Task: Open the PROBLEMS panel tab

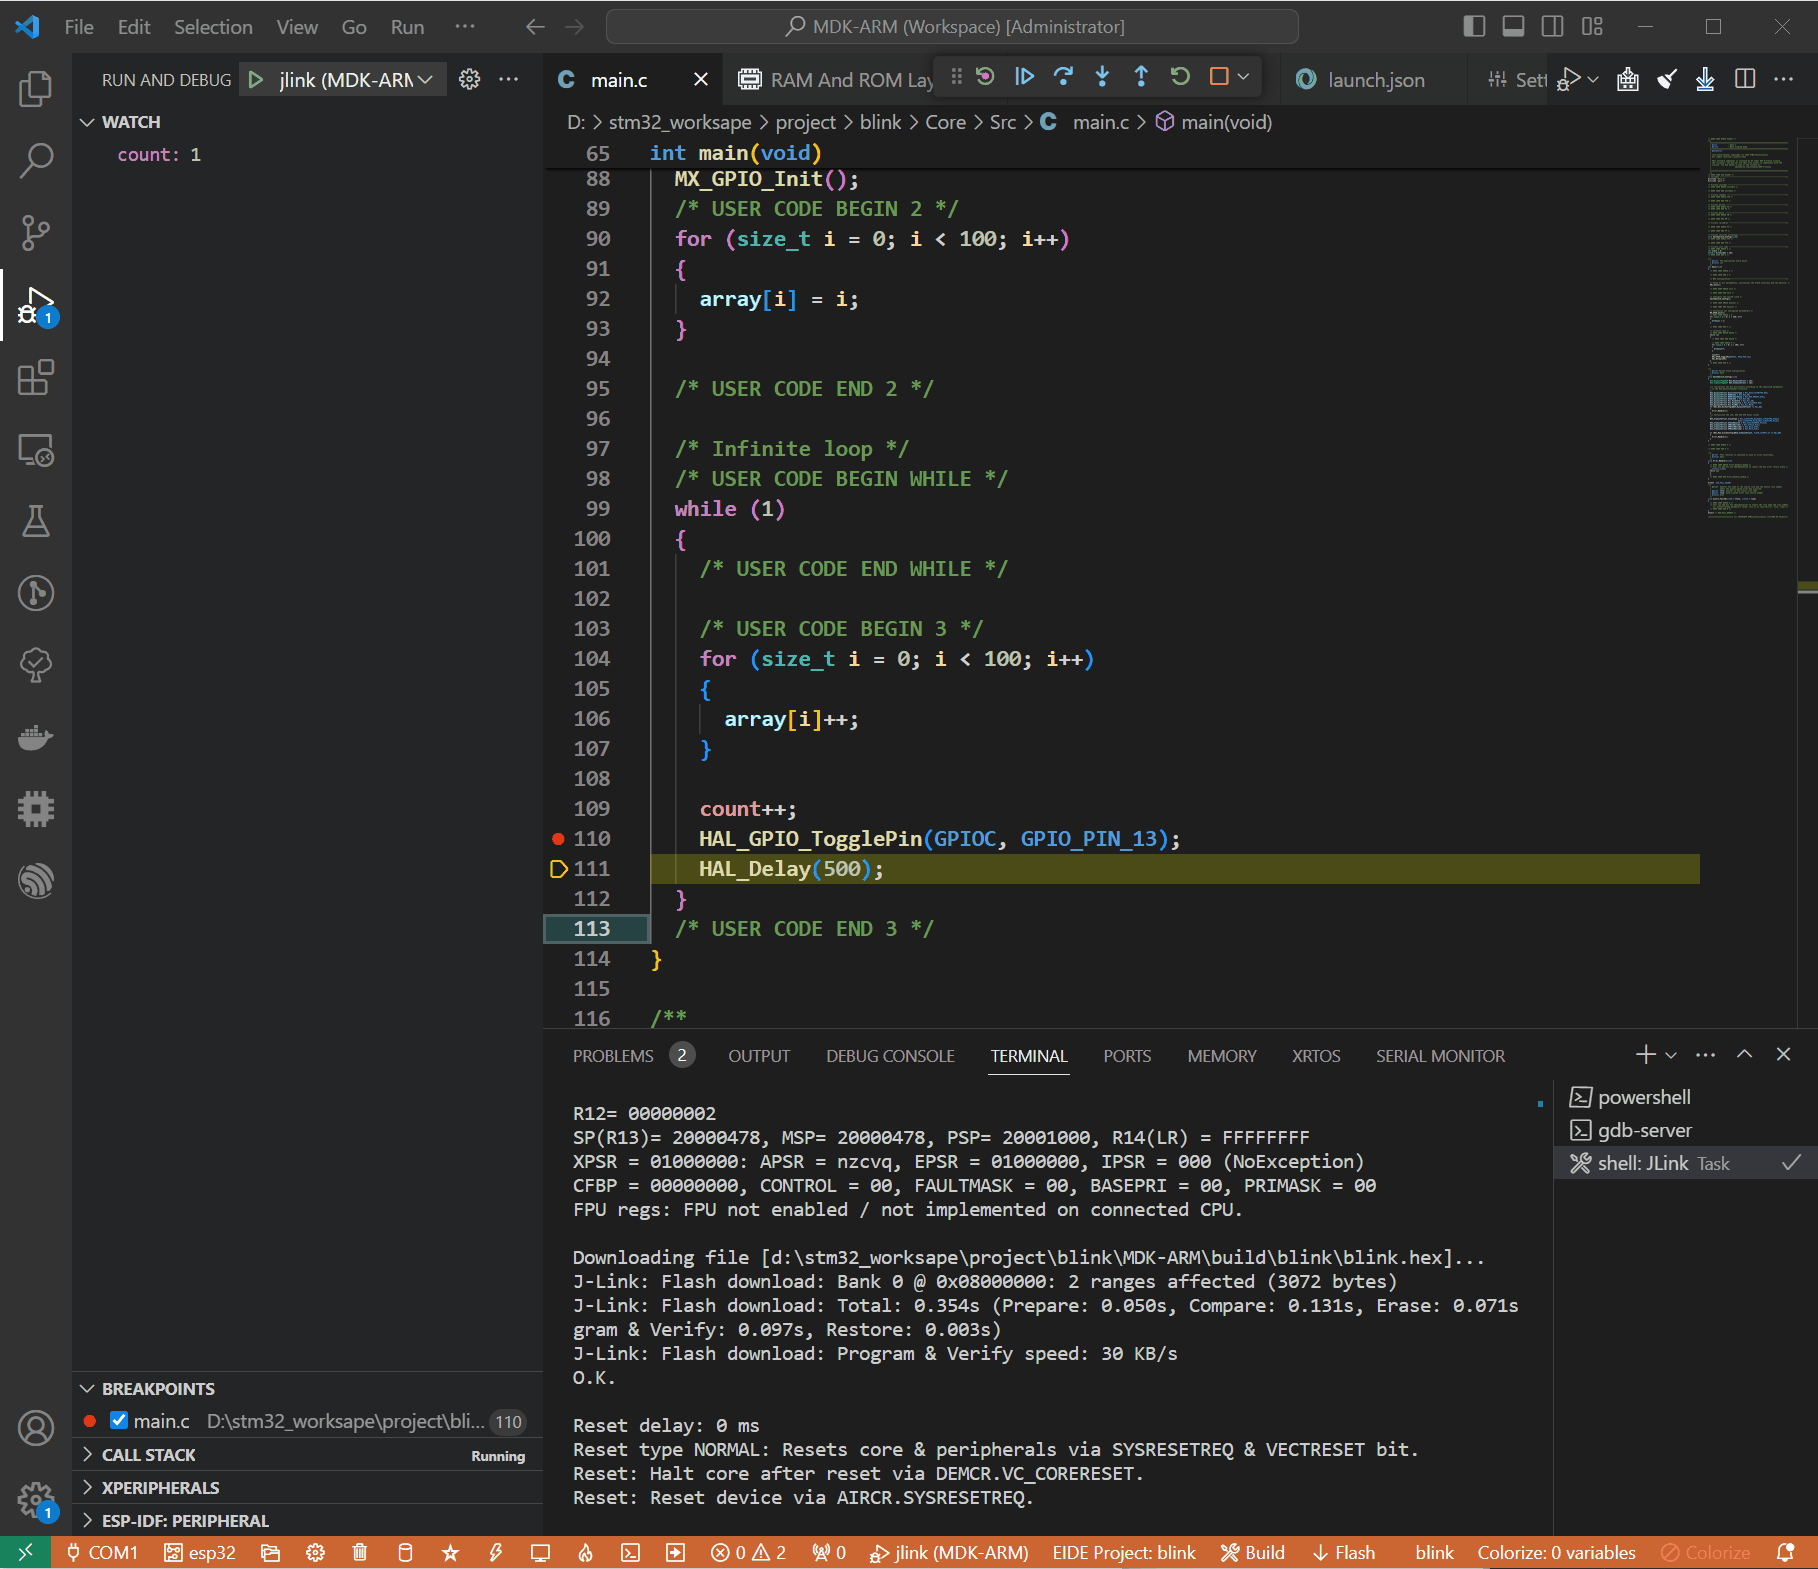Action: tap(613, 1056)
